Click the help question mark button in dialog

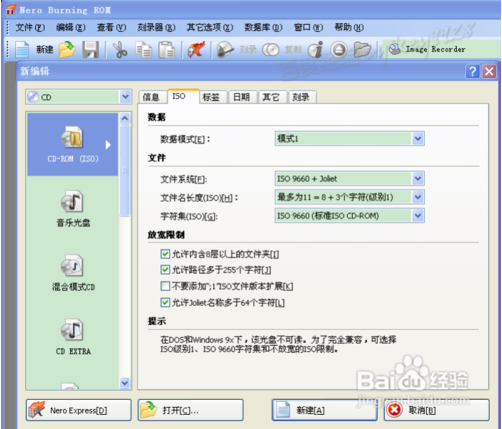tap(472, 71)
